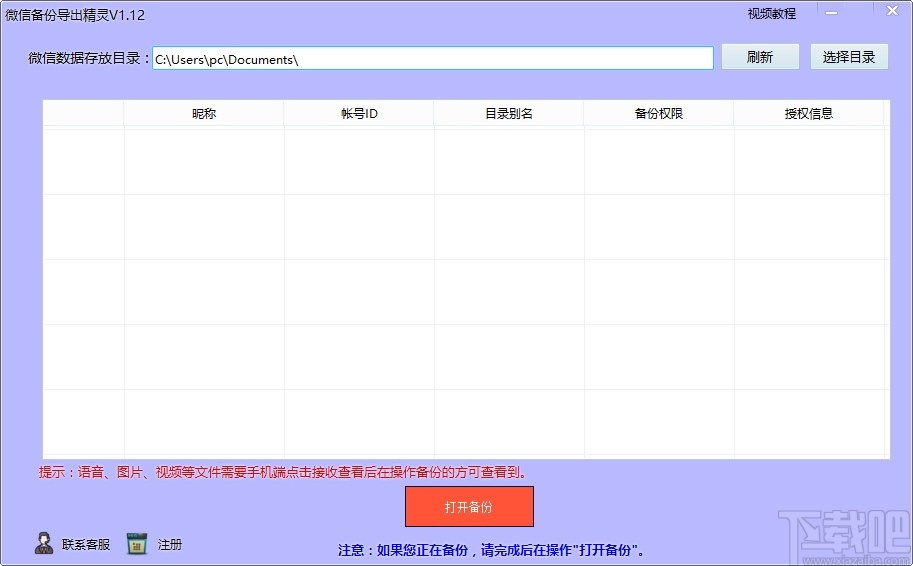Click the red 提示 hint text

coord(283,472)
